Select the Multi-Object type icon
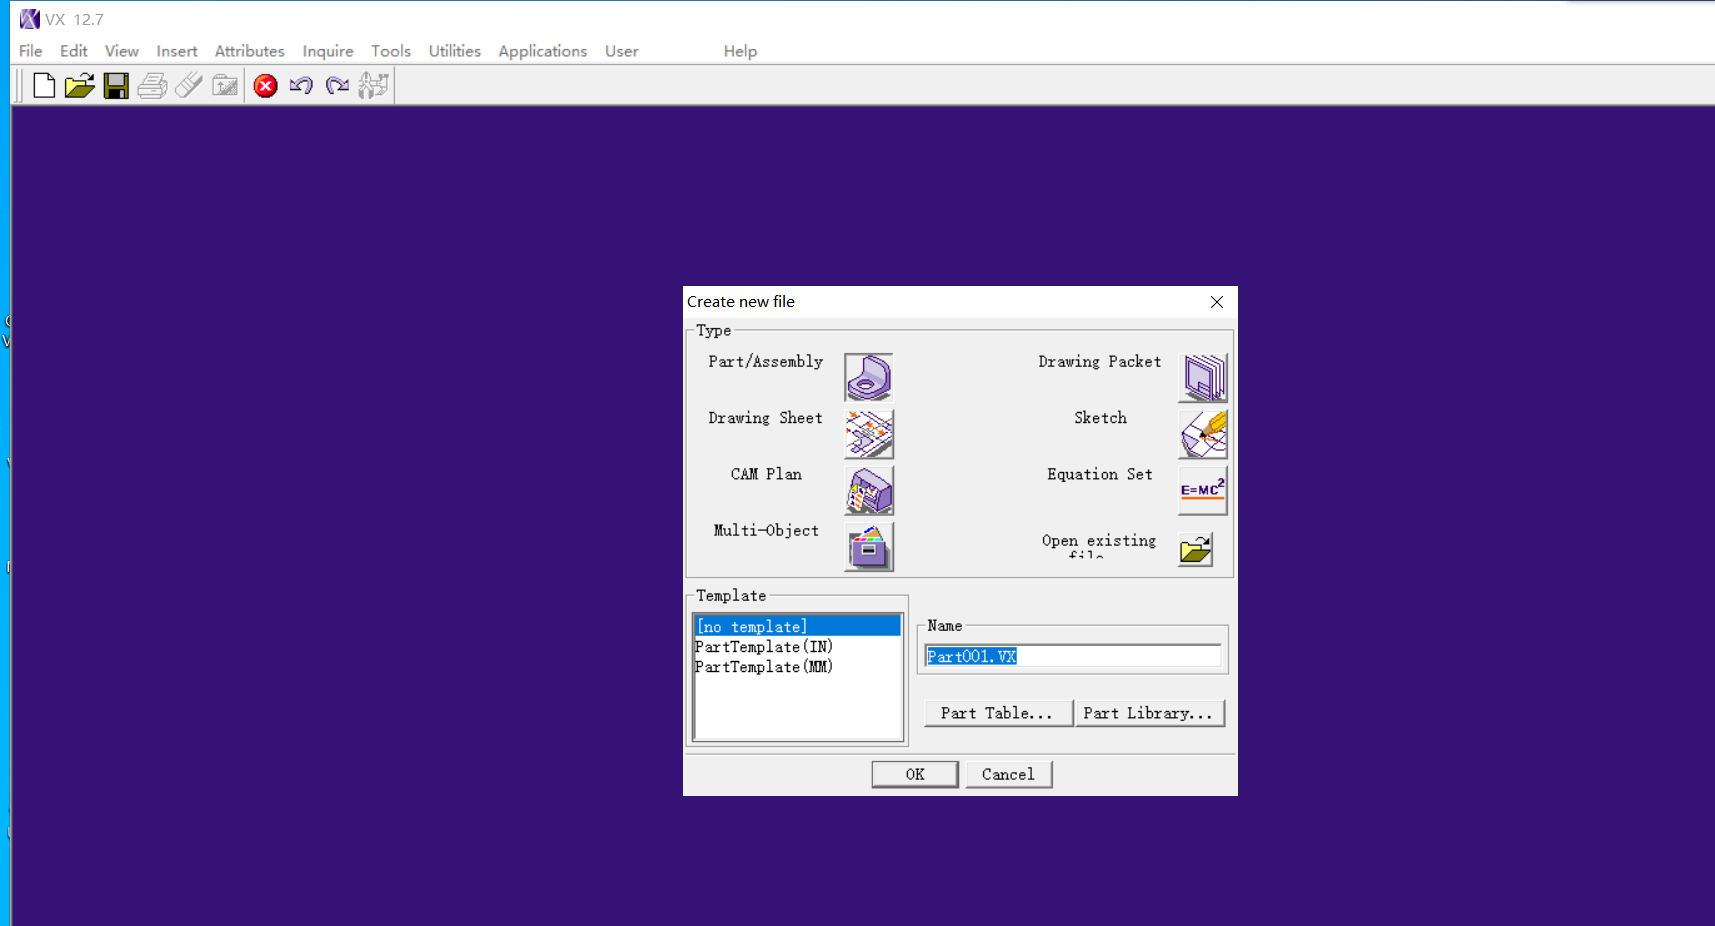1715x926 pixels. pos(868,547)
